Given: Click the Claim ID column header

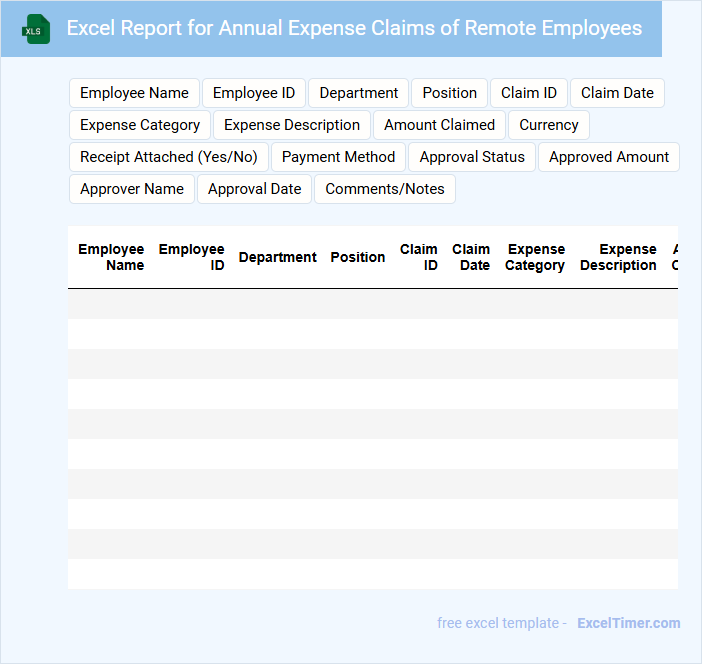Looking at the screenshot, I should click(x=419, y=257).
